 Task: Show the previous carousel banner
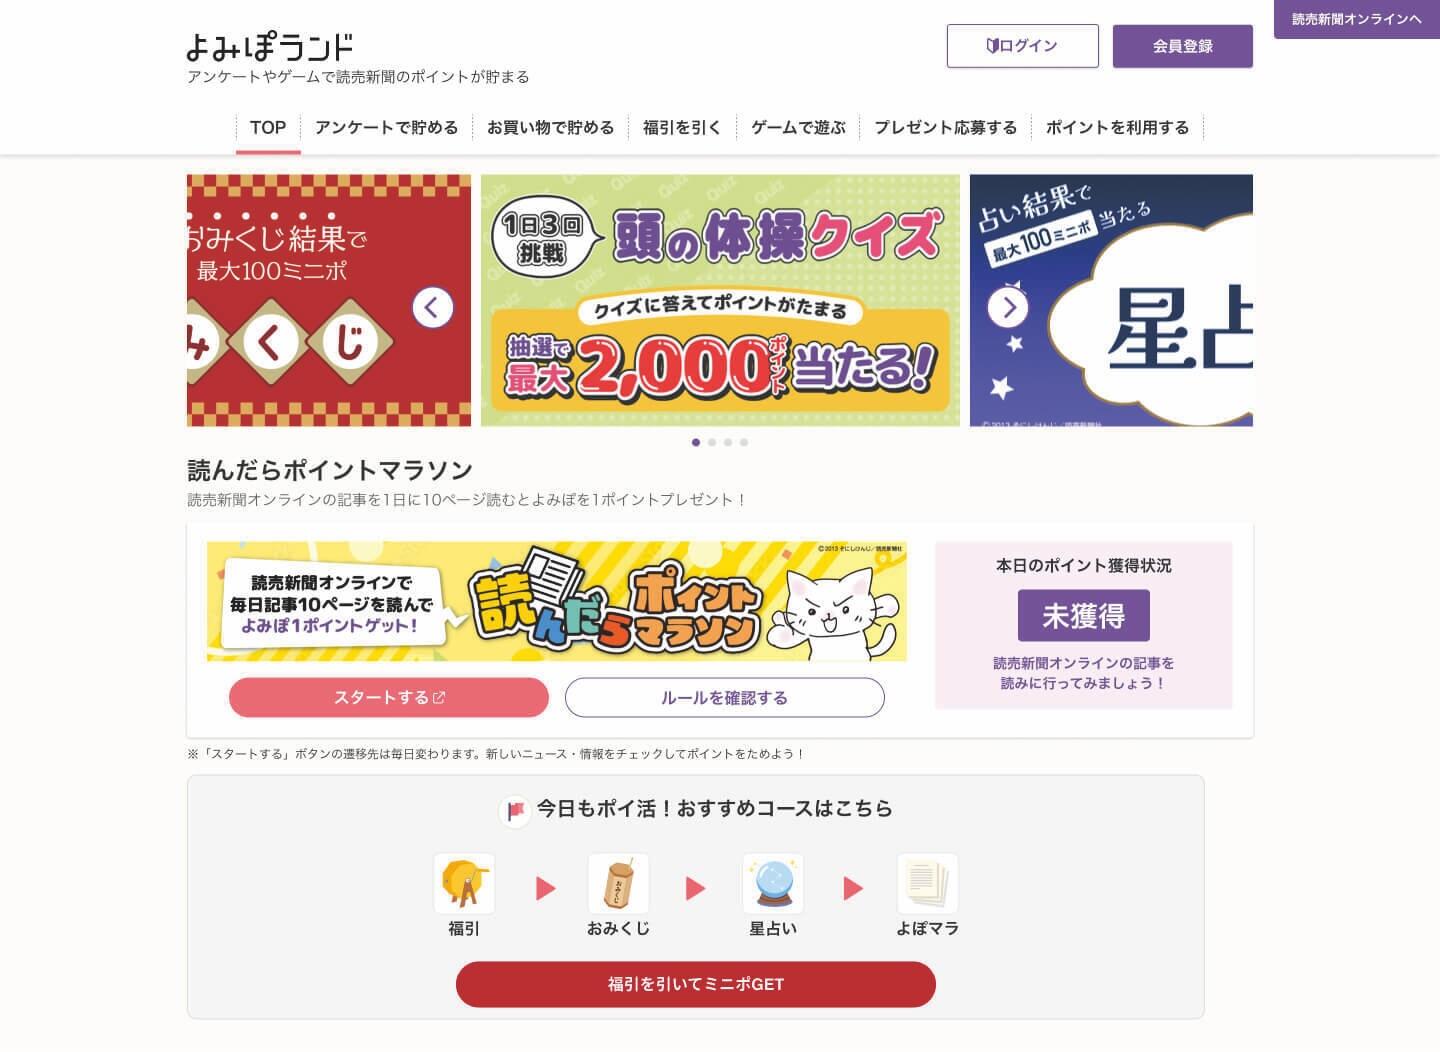433,307
